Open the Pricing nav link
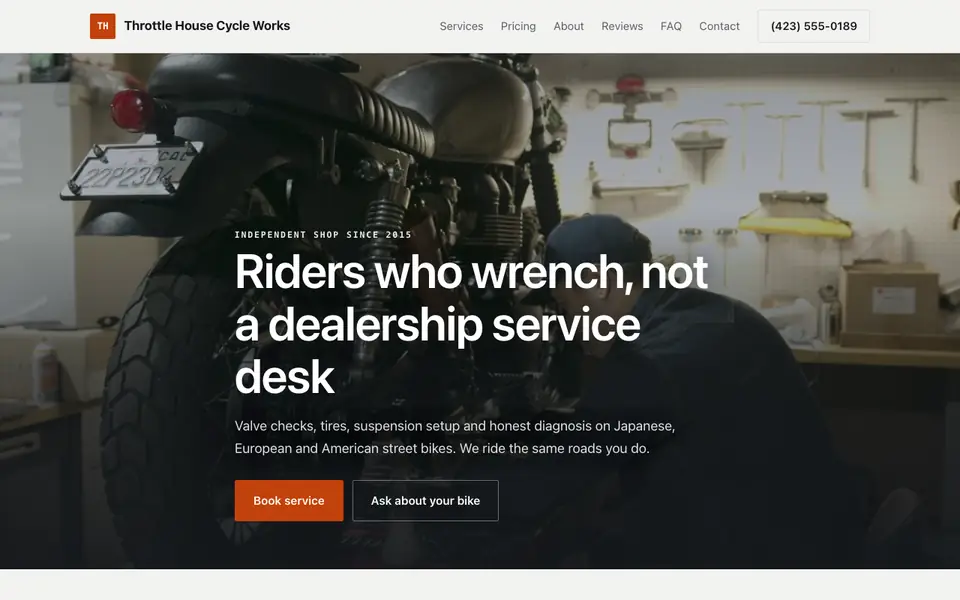960x600 pixels. coord(518,26)
